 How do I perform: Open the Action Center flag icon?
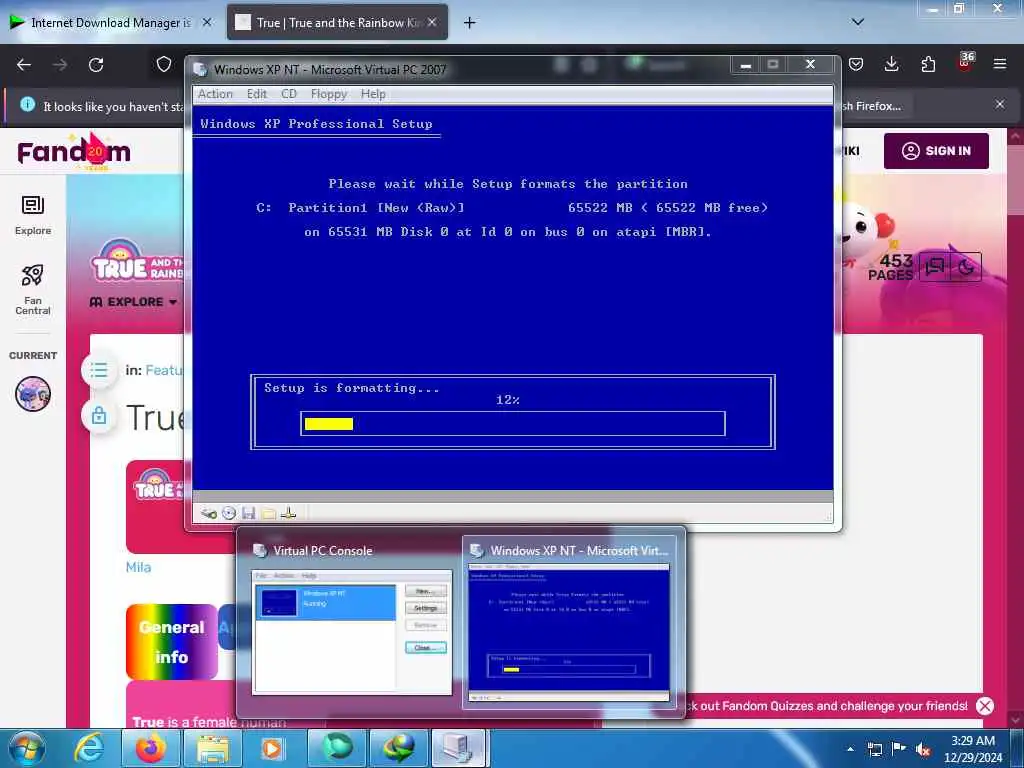899,749
